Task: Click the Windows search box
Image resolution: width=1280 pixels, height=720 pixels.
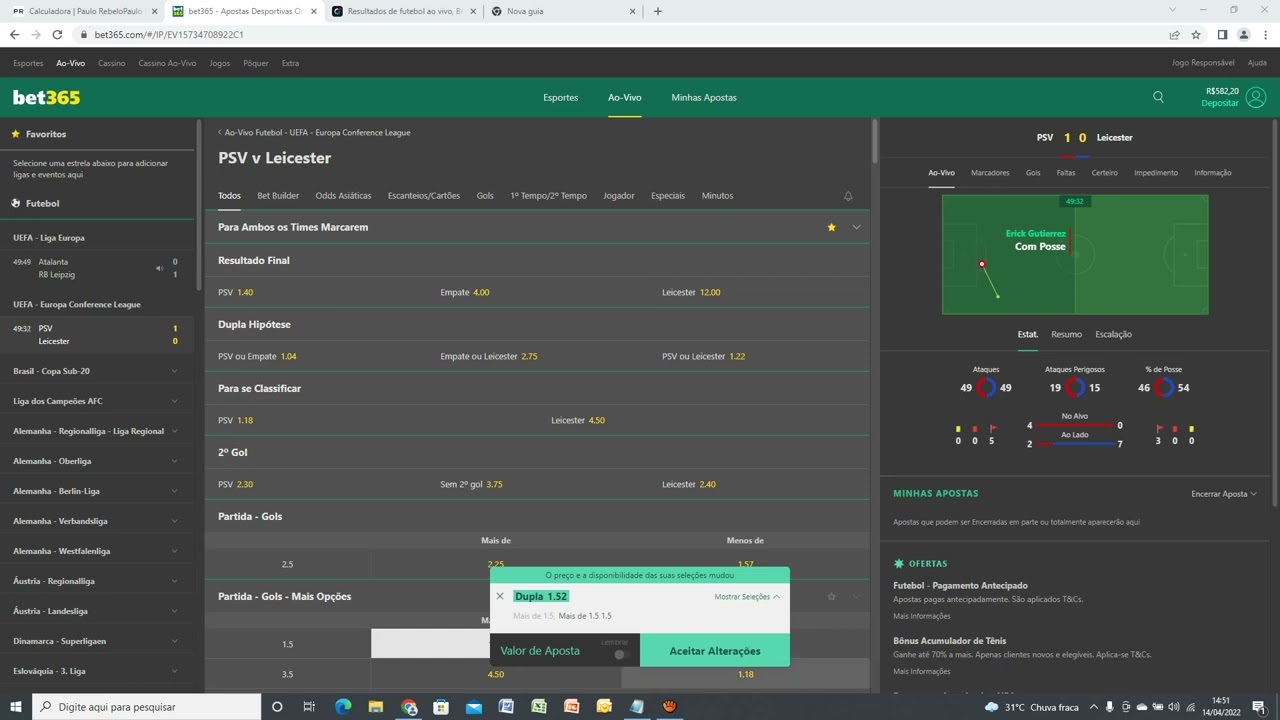Action: [x=147, y=707]
